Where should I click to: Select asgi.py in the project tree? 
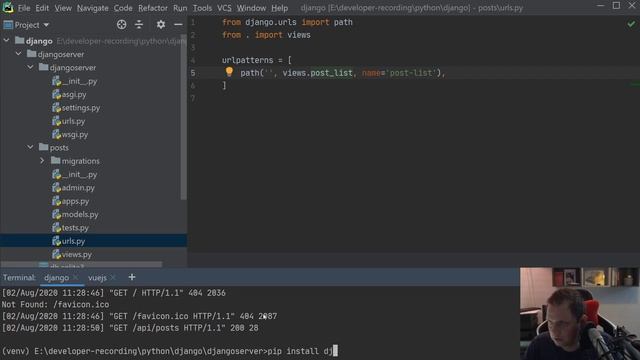click(73, 94)
